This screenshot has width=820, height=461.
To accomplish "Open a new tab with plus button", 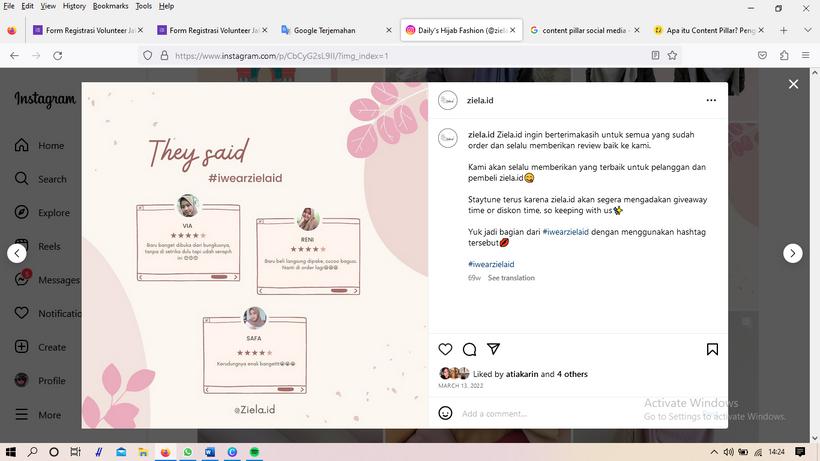I will [x=783, y=30].
